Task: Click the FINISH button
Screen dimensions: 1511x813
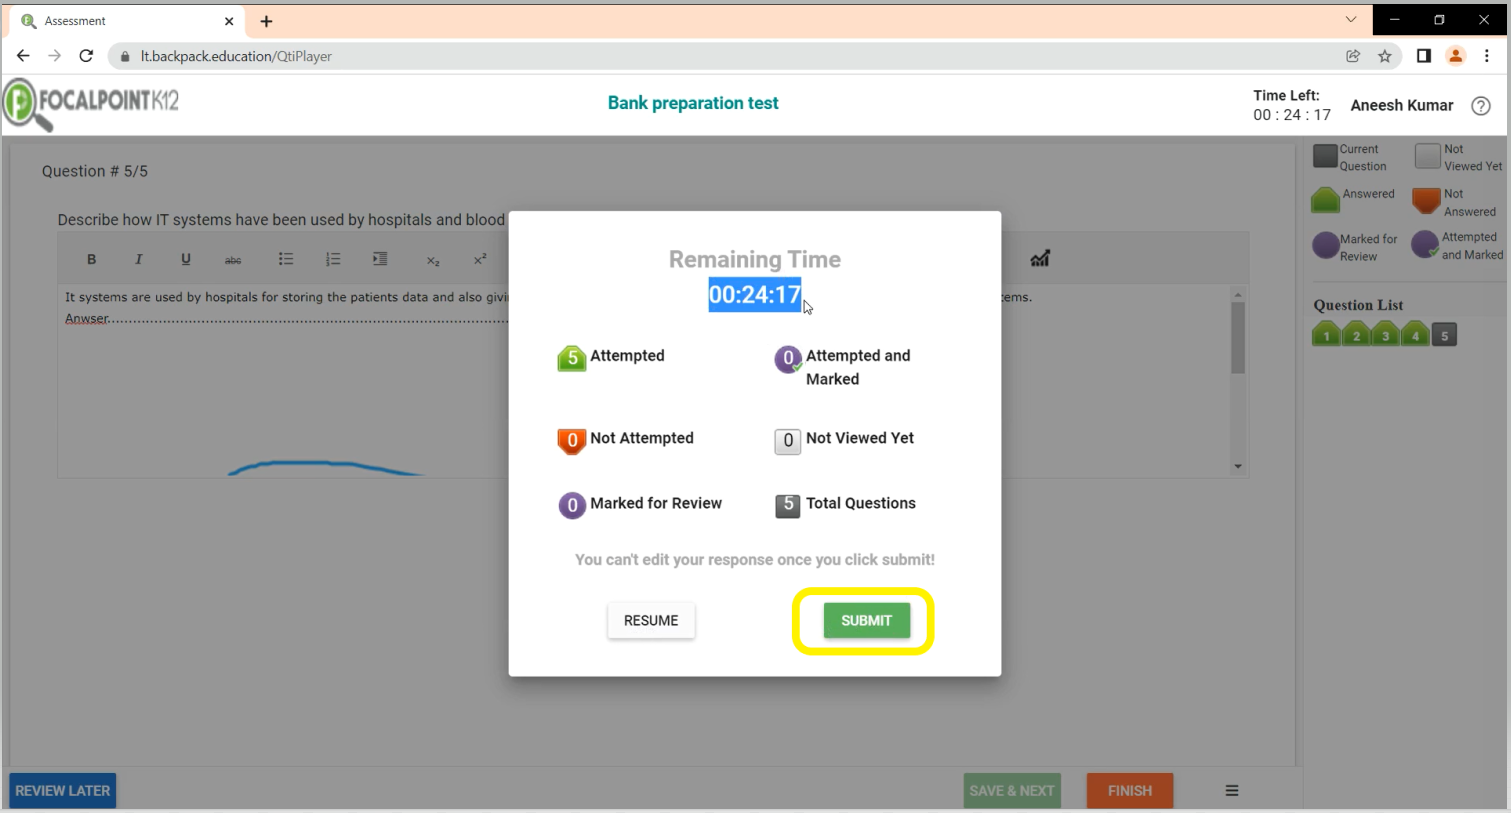Action: click(x=1129, y=791)
